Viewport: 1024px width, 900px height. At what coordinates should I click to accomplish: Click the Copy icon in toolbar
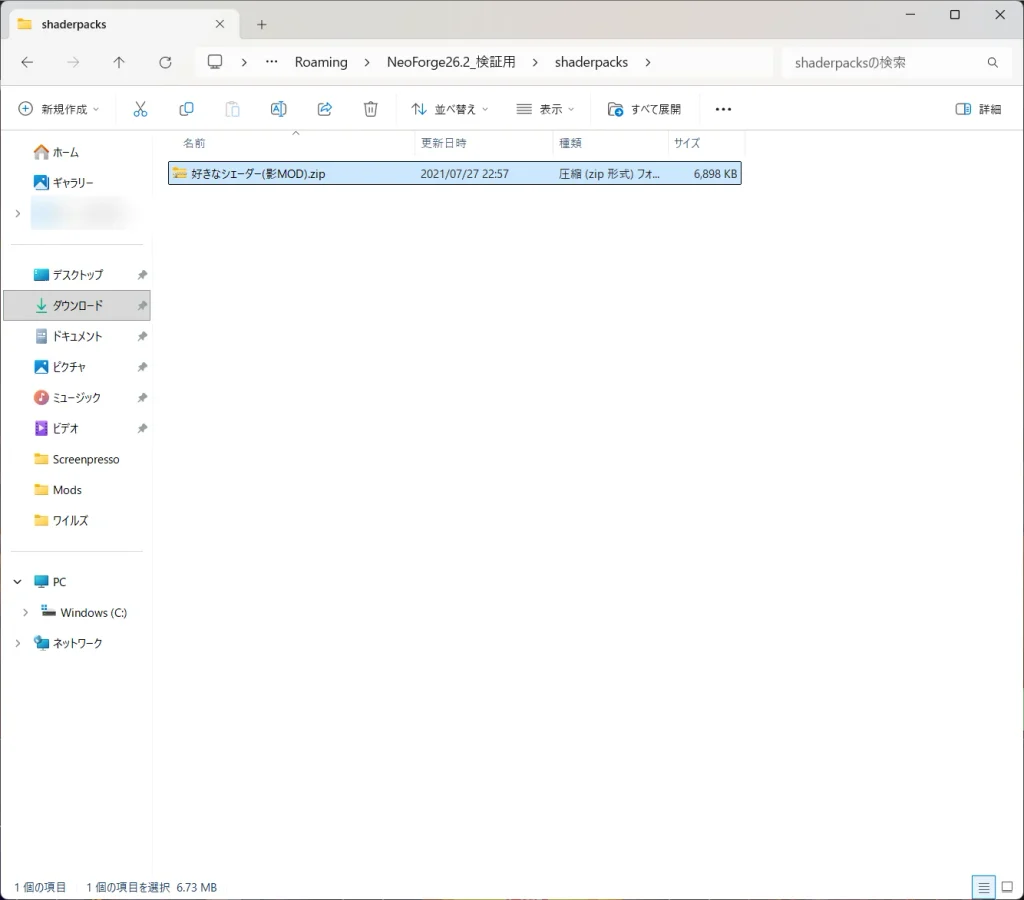coord(186,109)
